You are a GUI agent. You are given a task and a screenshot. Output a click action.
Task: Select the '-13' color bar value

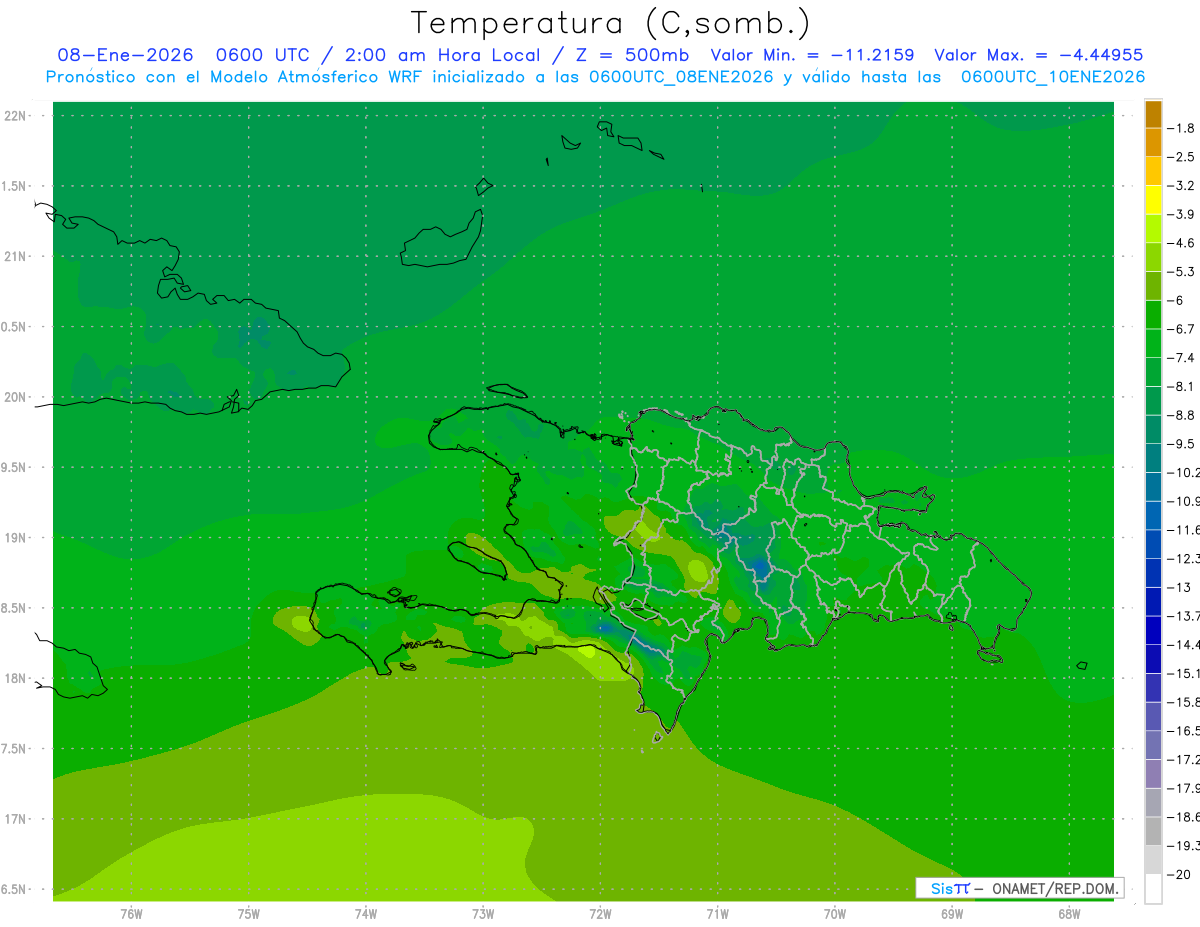point(1179,587)
